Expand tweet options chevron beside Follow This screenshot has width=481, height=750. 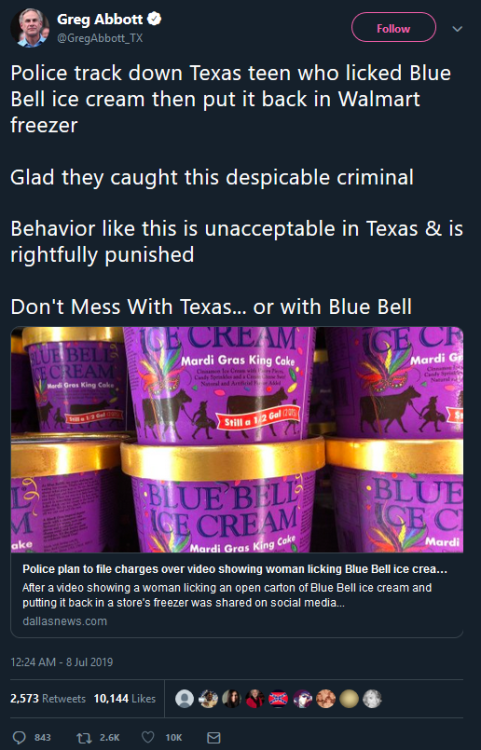point(457,29)
